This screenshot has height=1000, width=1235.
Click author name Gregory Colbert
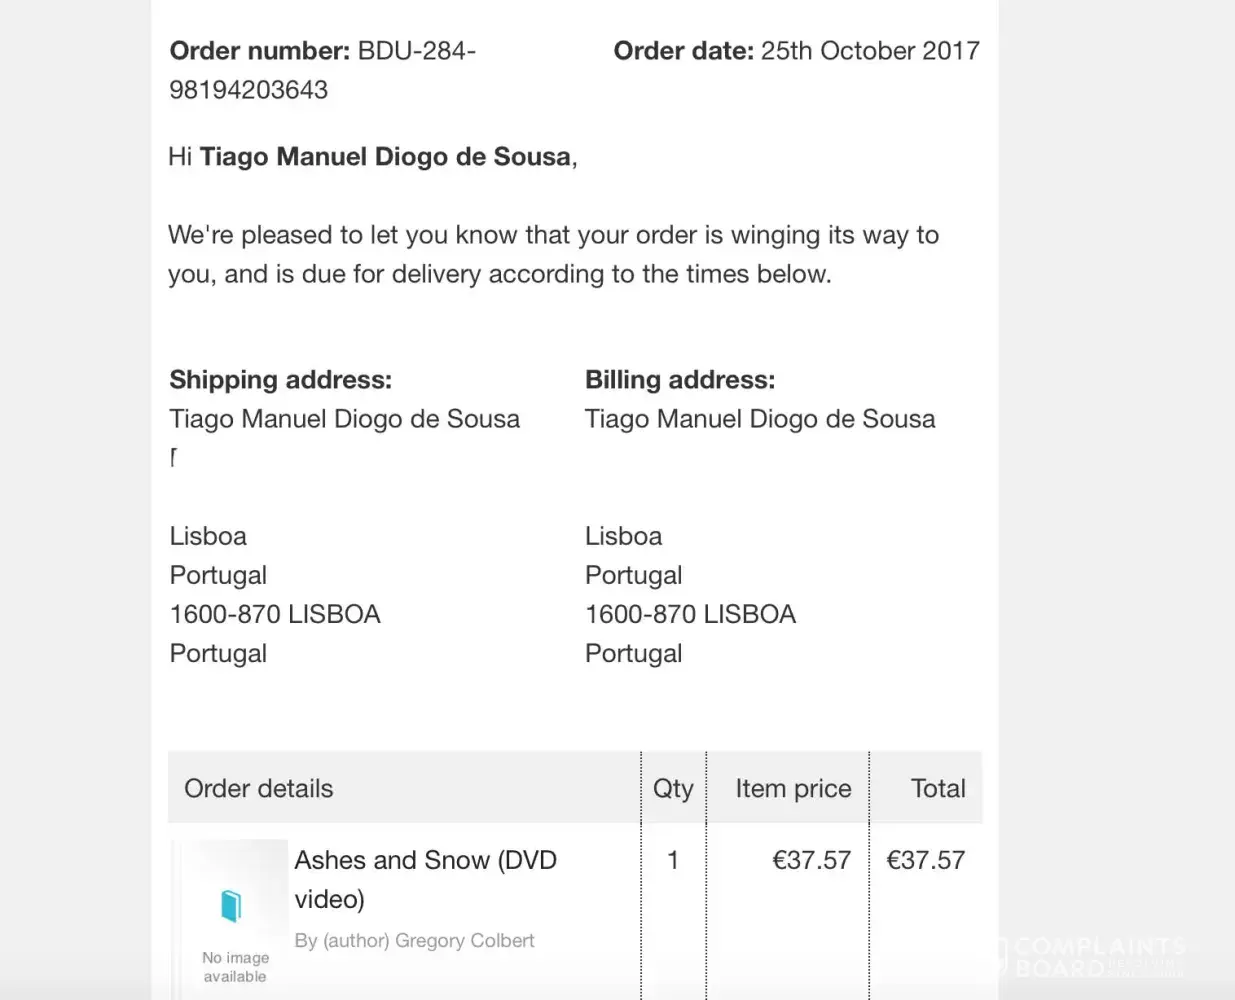(x=464, y=941)
